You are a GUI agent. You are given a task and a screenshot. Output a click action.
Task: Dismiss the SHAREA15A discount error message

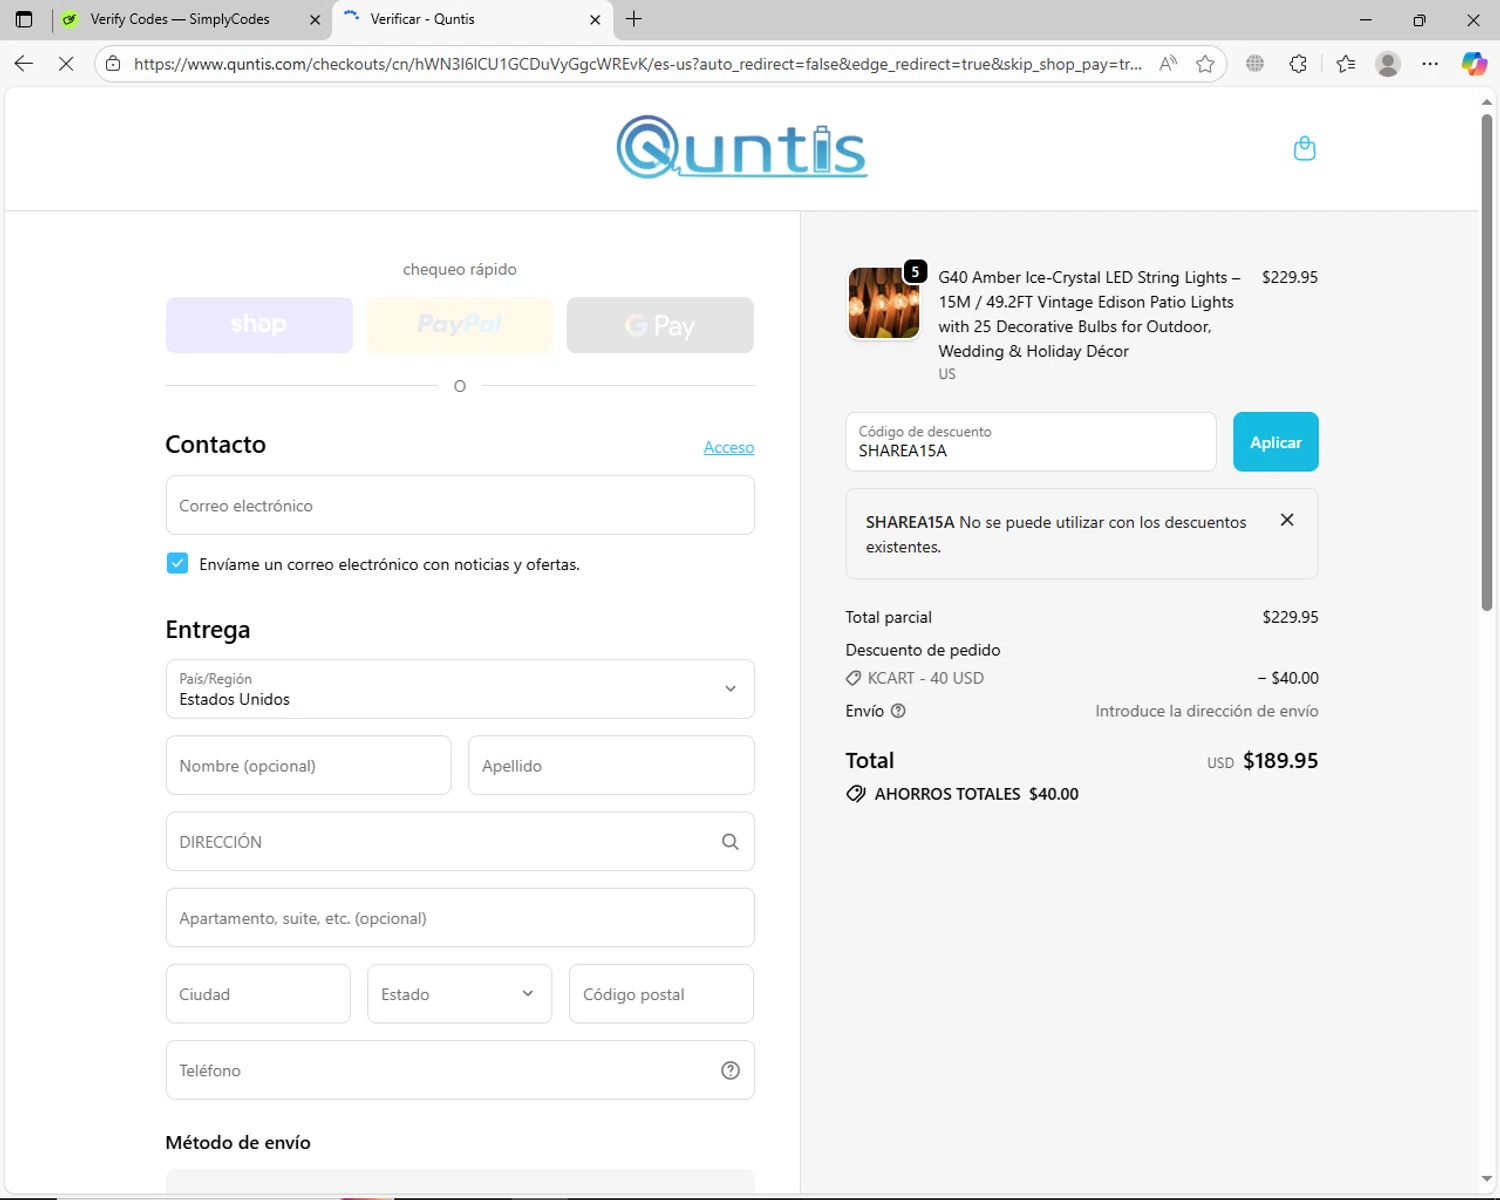tap(1287, 520)
